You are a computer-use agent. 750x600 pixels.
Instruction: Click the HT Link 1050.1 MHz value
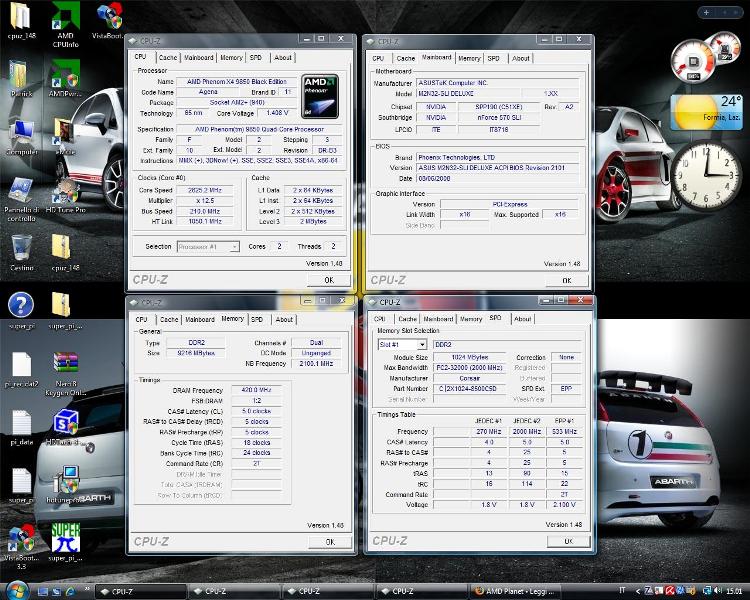point(205,222)
